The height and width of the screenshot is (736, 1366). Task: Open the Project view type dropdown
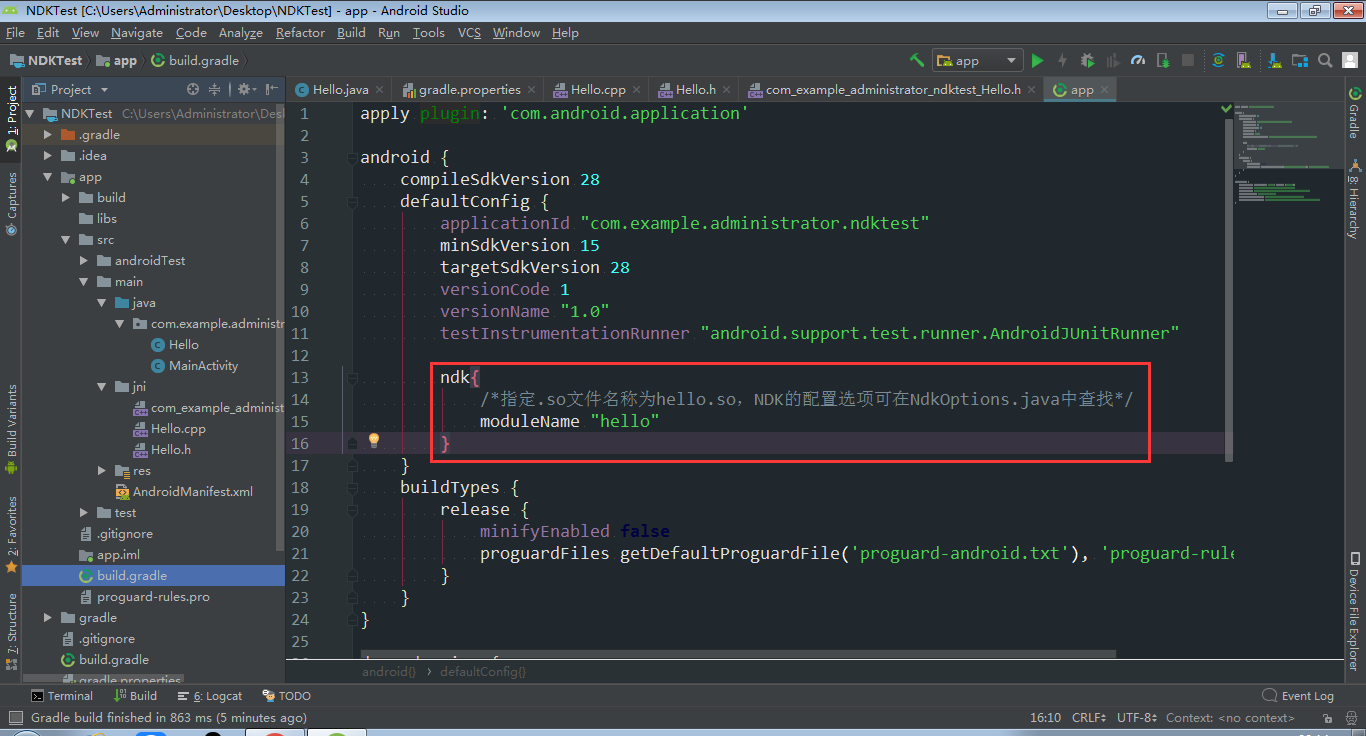[x=70, y=89]
